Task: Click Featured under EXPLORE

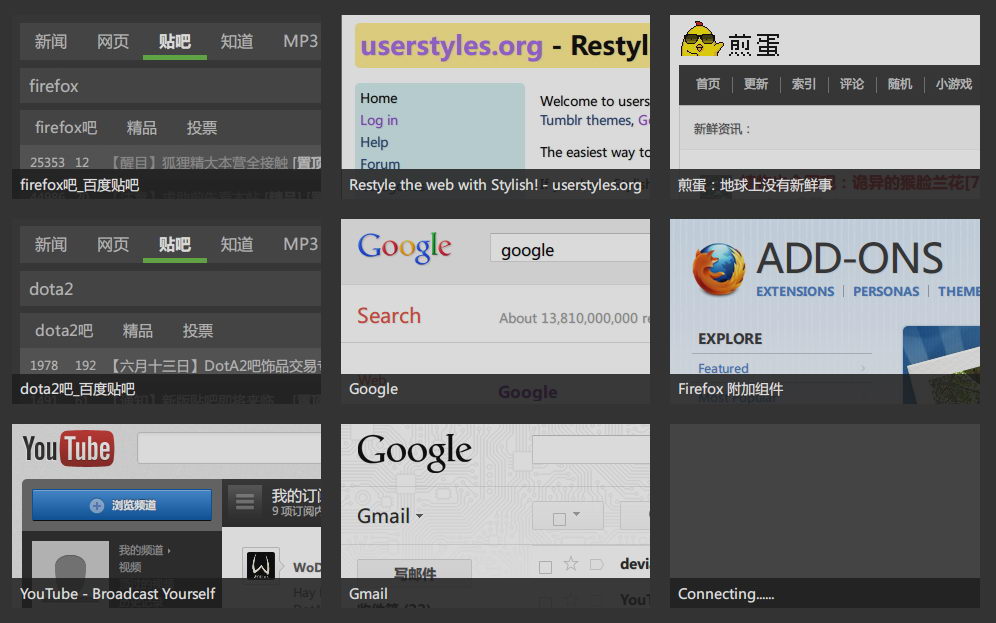Action: (723, 368)
